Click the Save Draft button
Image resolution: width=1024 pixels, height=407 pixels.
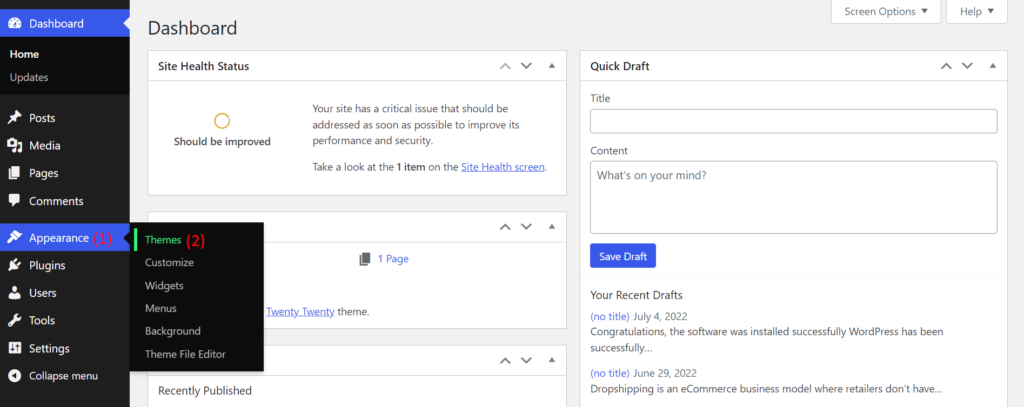tap(623, 256)
